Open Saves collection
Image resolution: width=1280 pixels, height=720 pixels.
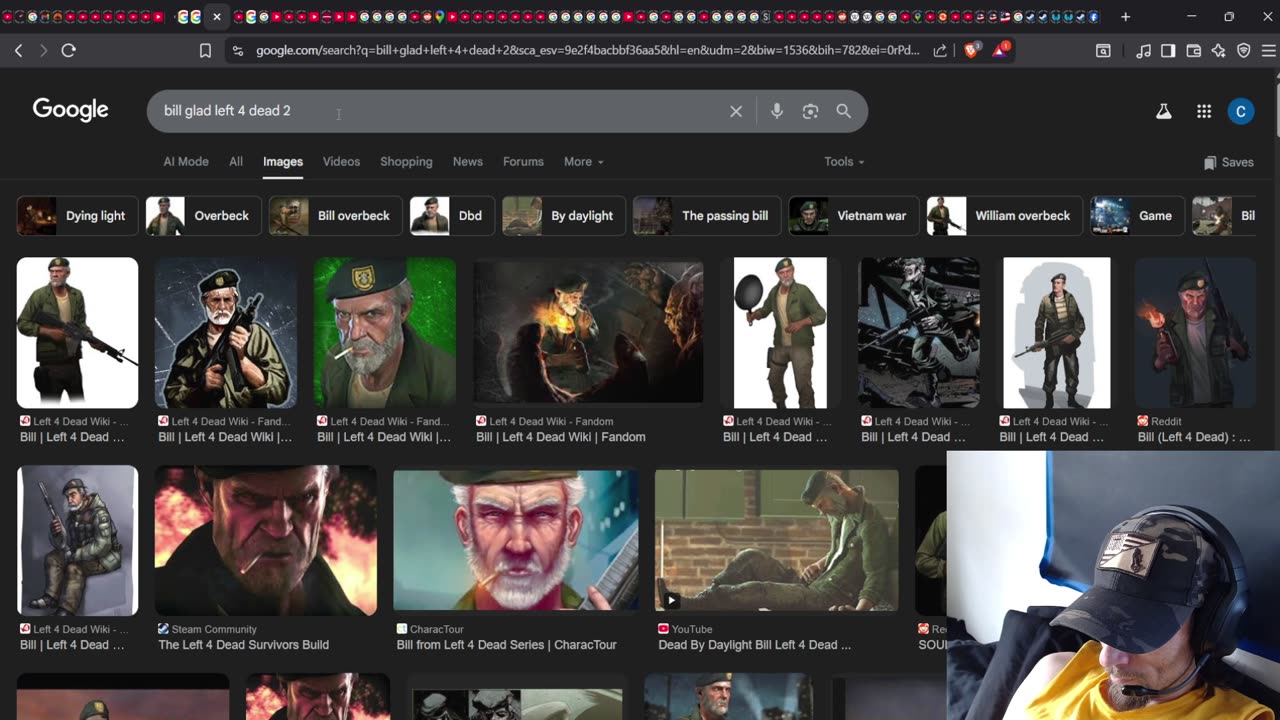pyautogui.click(x=1229, y=162)
